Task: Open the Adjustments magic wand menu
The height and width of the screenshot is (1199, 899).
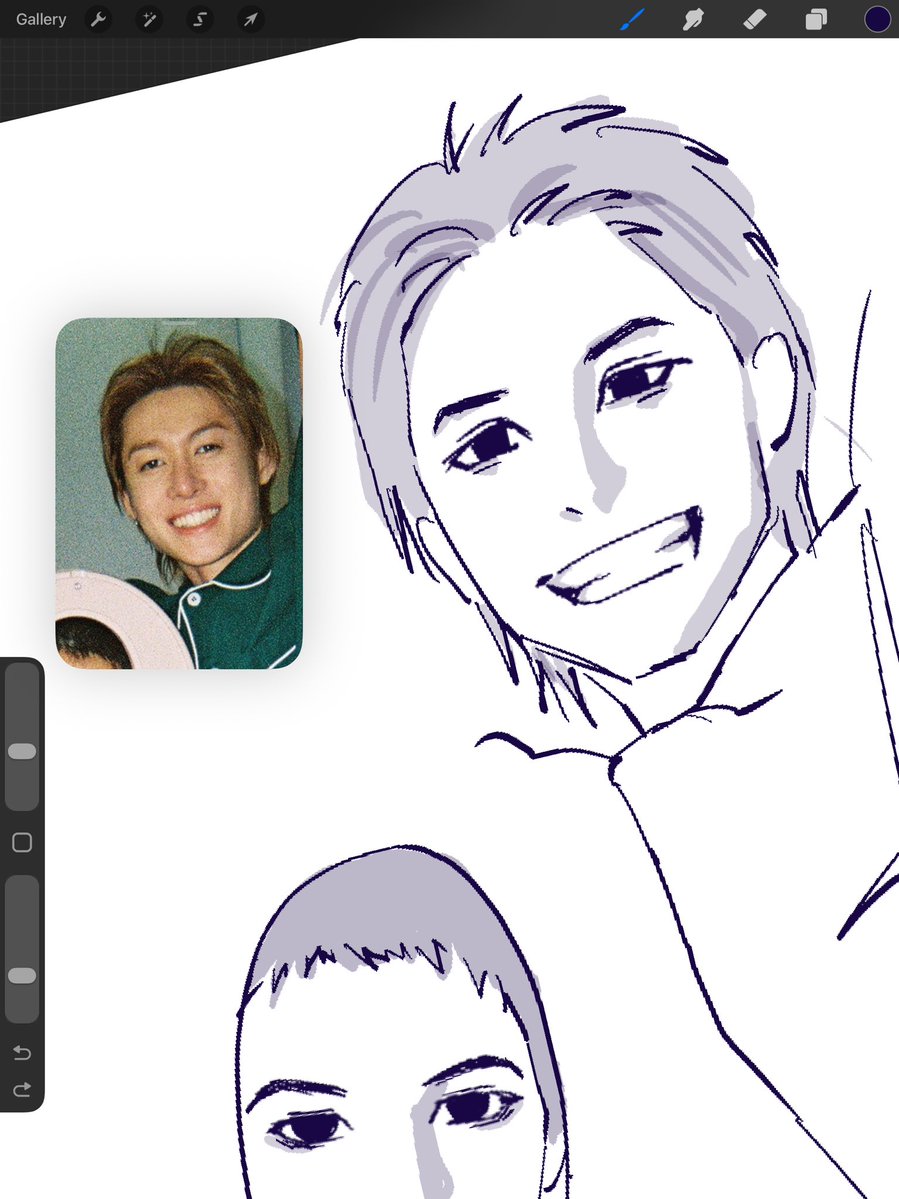Action: 149,19
